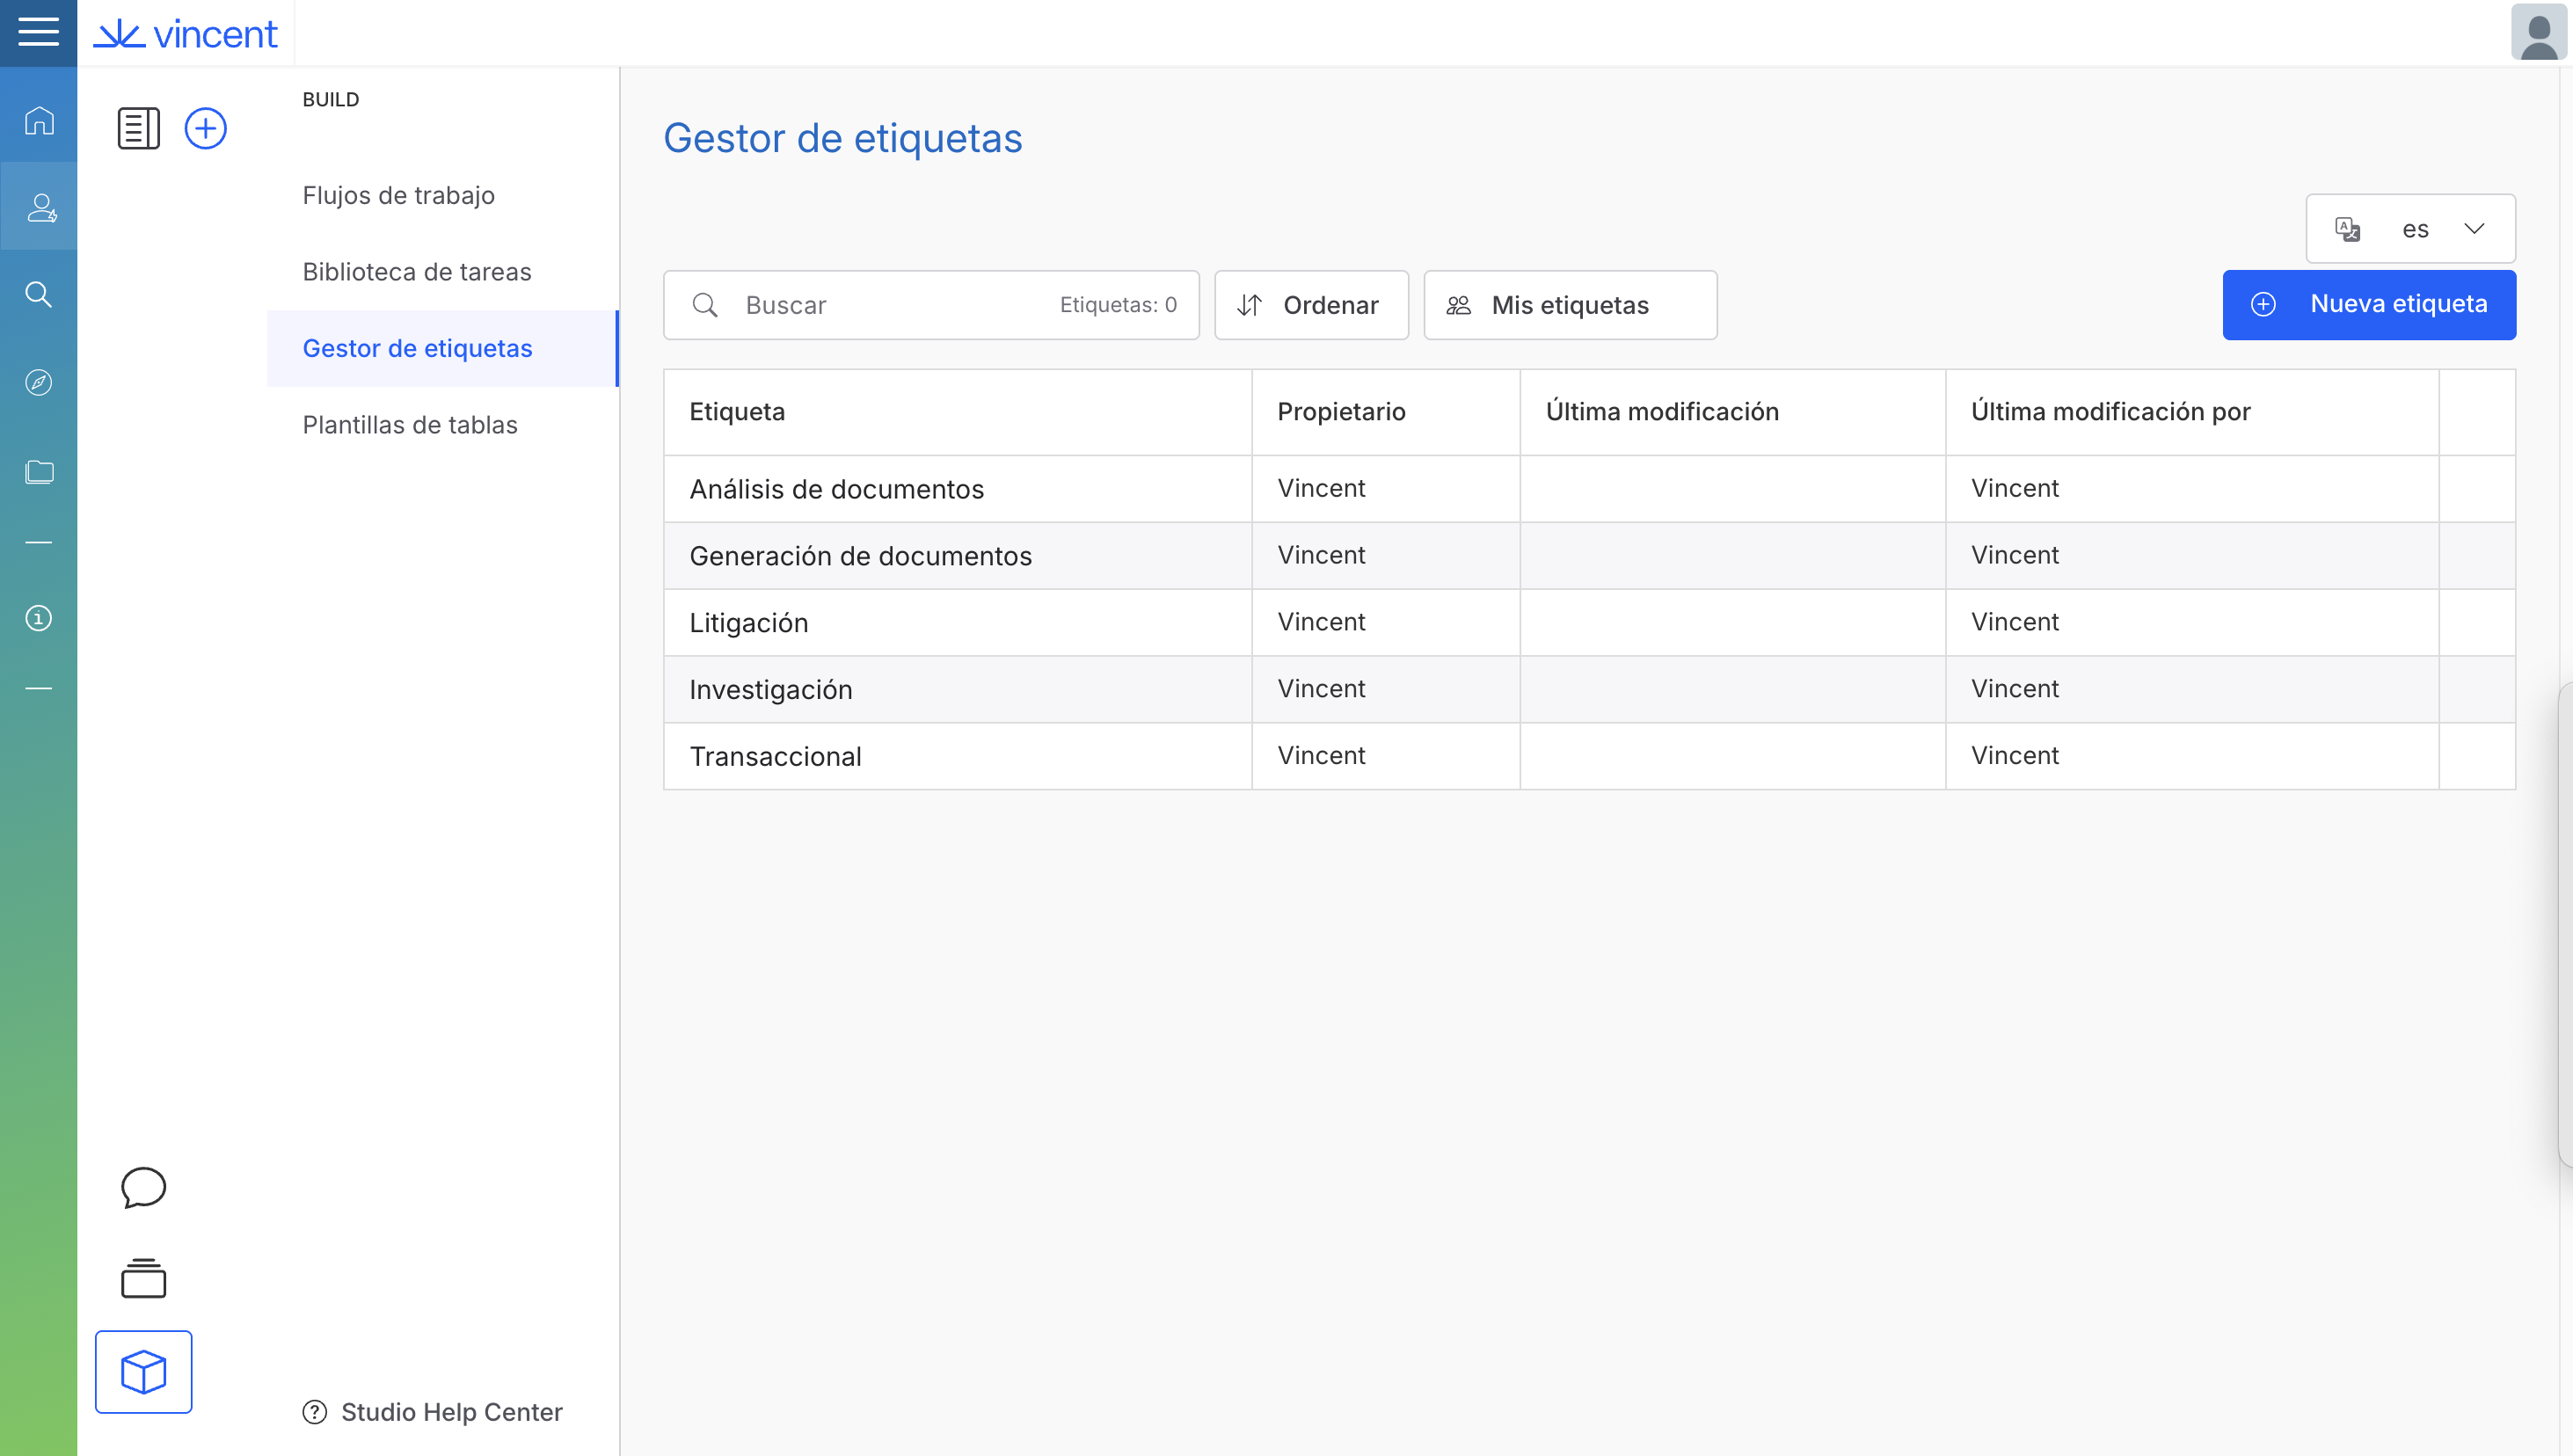Viewport: 2573px width, 1456px height.
Task: Open the Ordenar sort options
Action: 1310,305
